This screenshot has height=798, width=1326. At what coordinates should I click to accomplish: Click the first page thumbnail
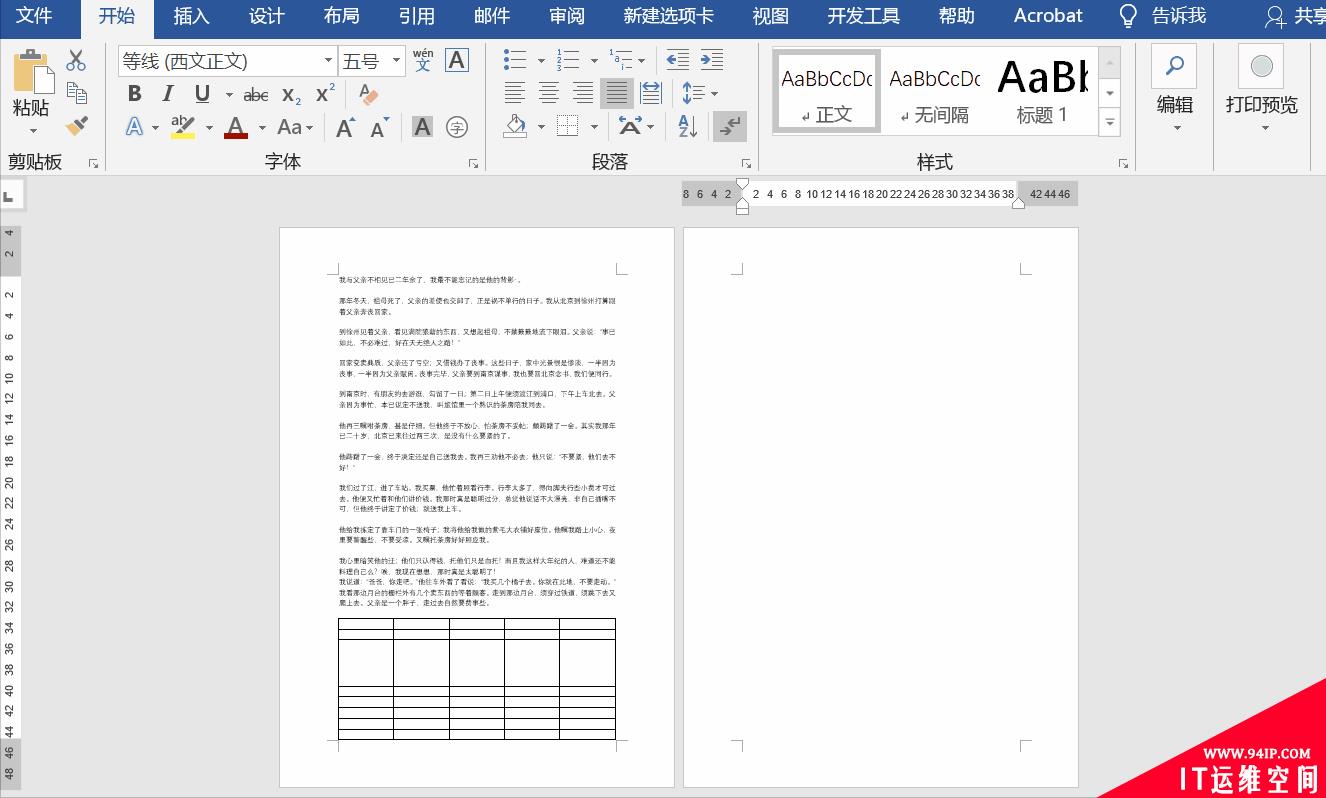(x=477, y=507)
